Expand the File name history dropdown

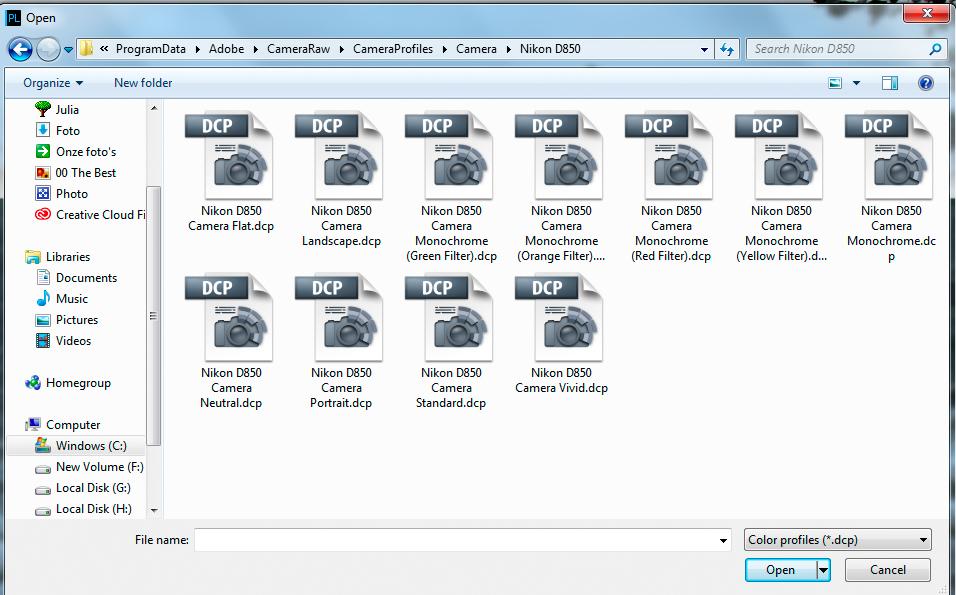[723, 540]
